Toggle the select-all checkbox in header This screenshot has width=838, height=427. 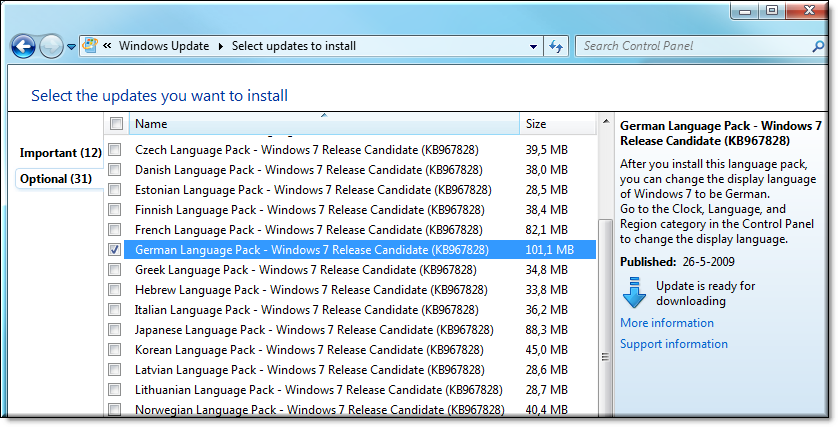116,124
